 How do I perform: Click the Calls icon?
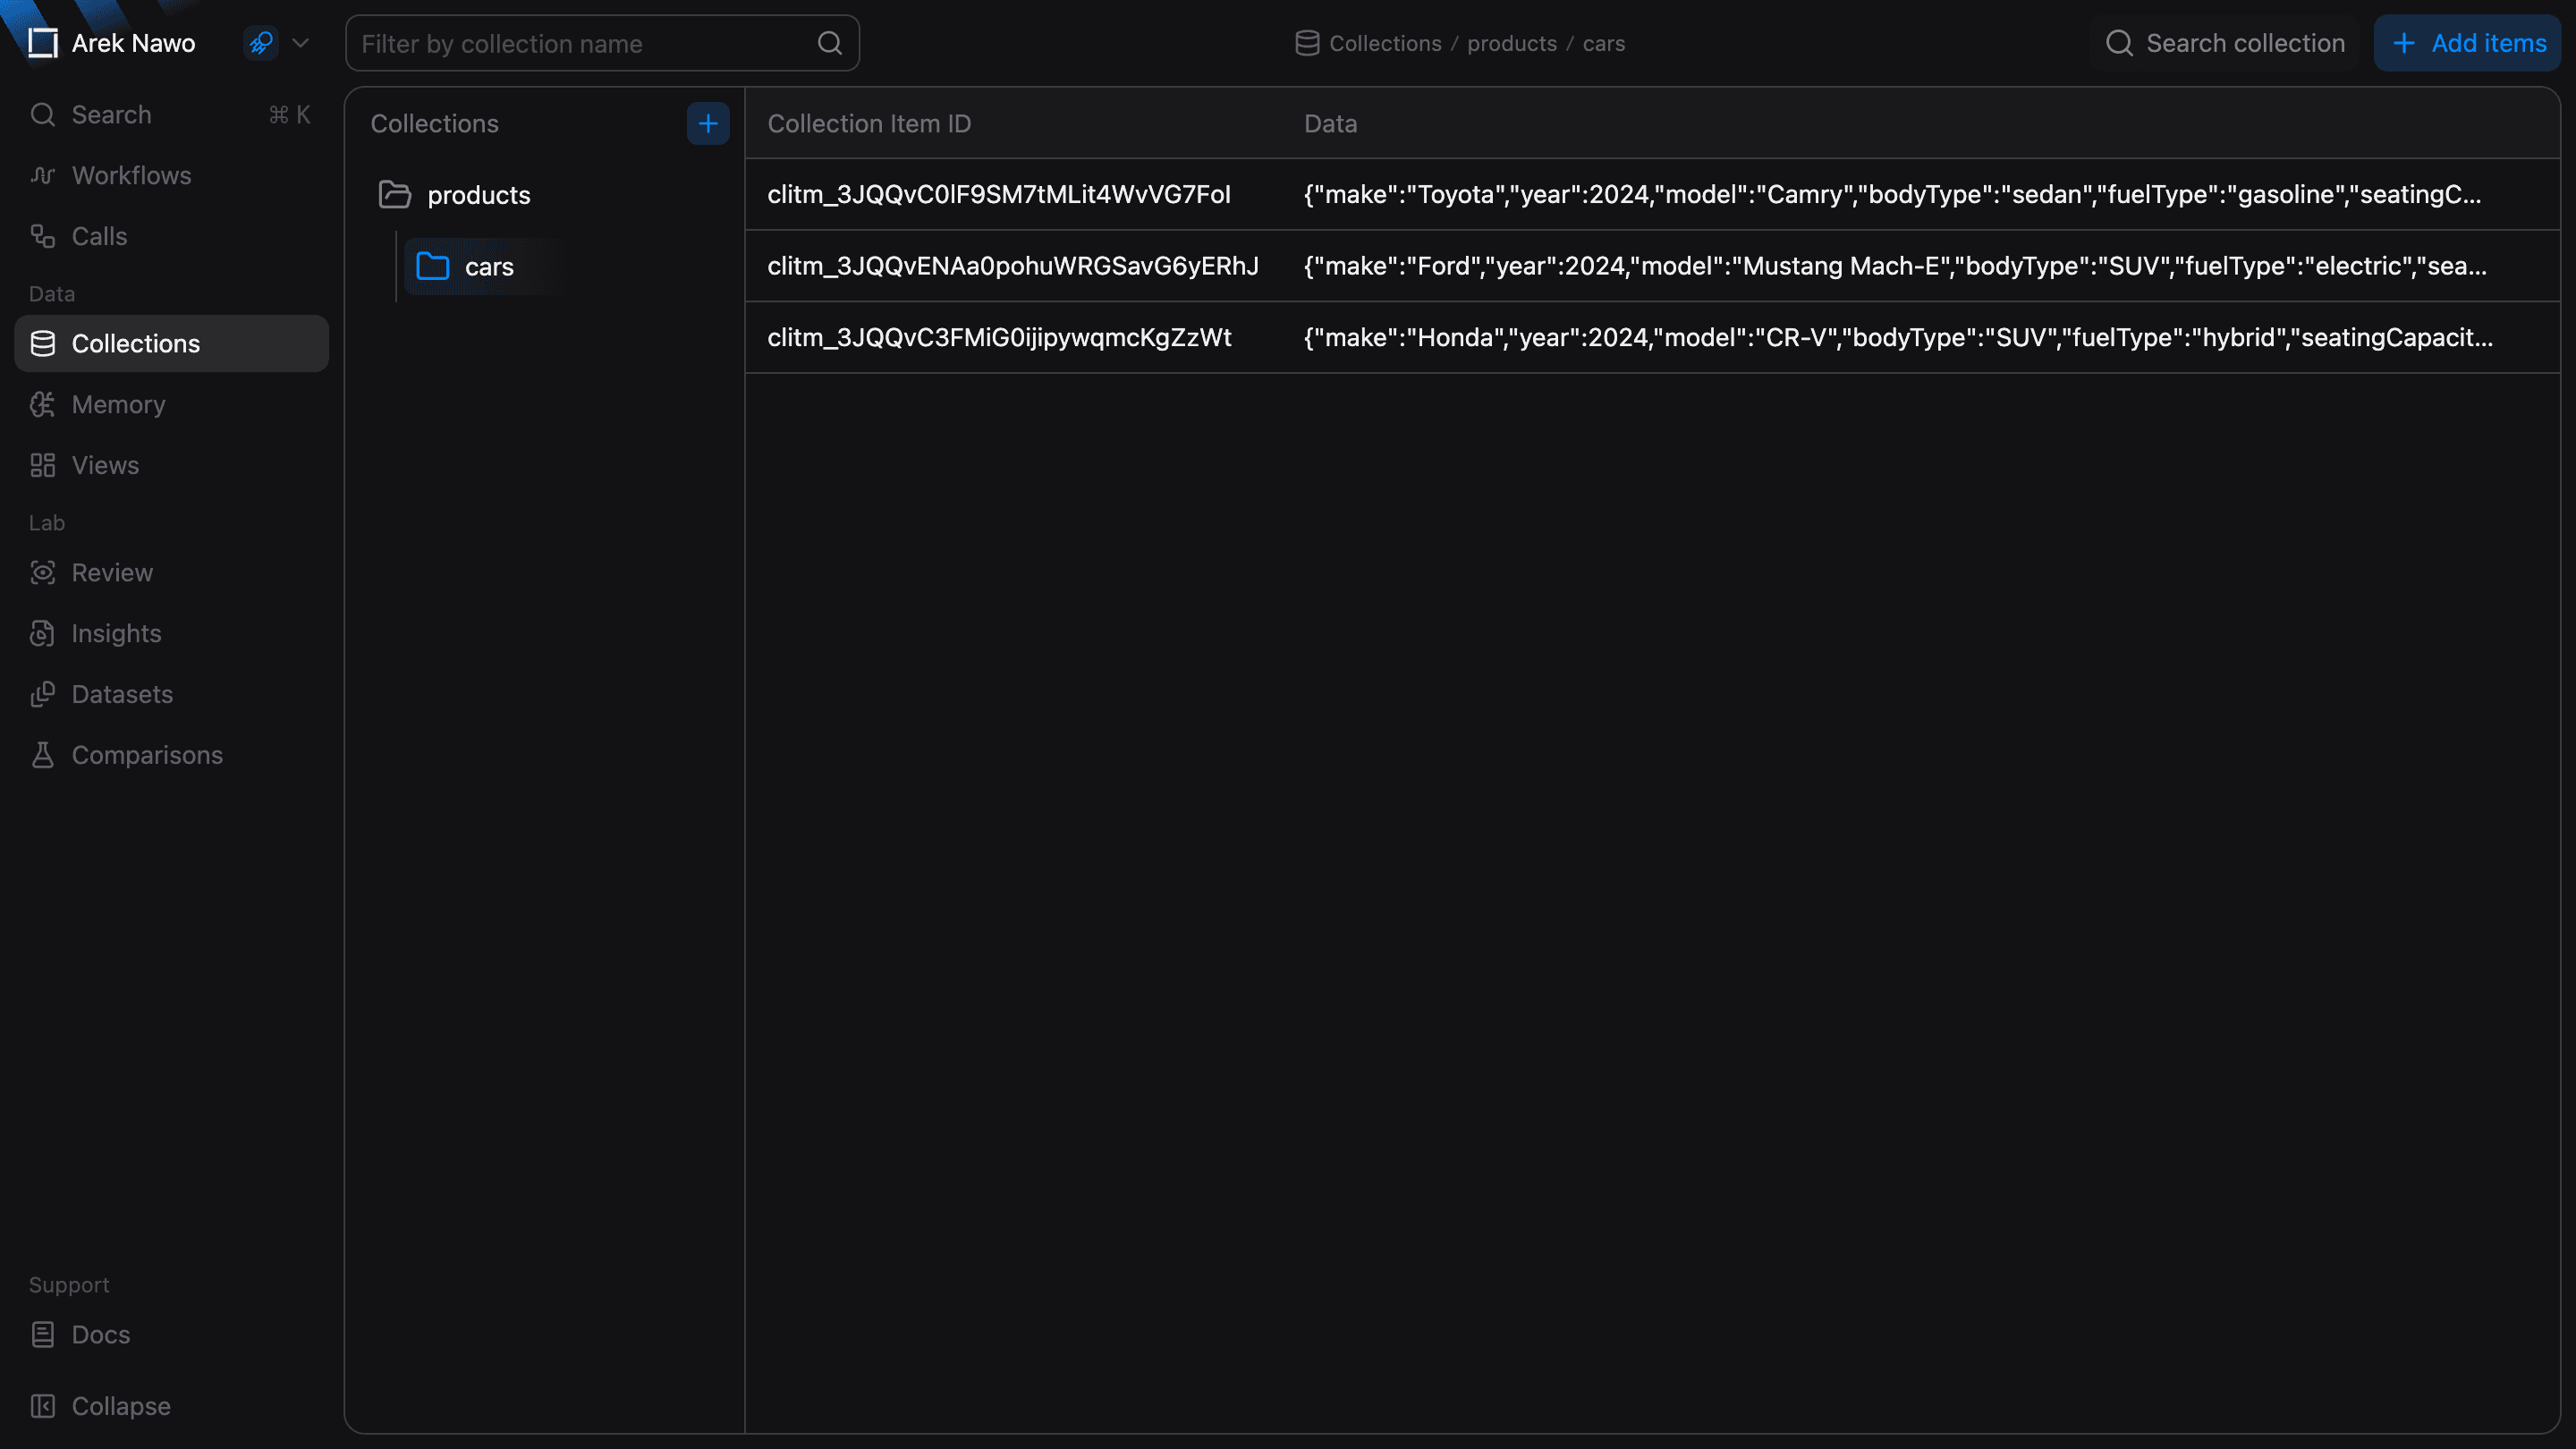pos(42,237)
